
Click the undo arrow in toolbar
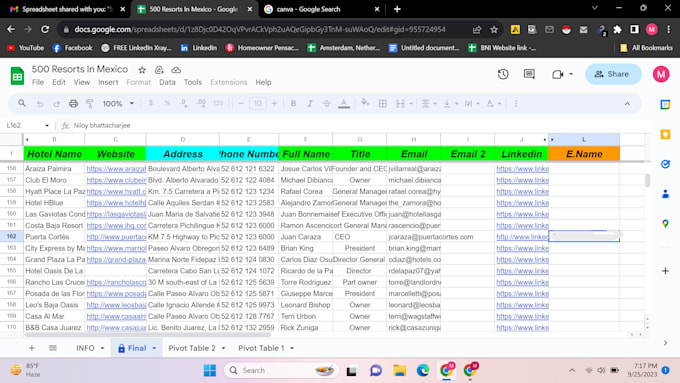tap(40, 104)
